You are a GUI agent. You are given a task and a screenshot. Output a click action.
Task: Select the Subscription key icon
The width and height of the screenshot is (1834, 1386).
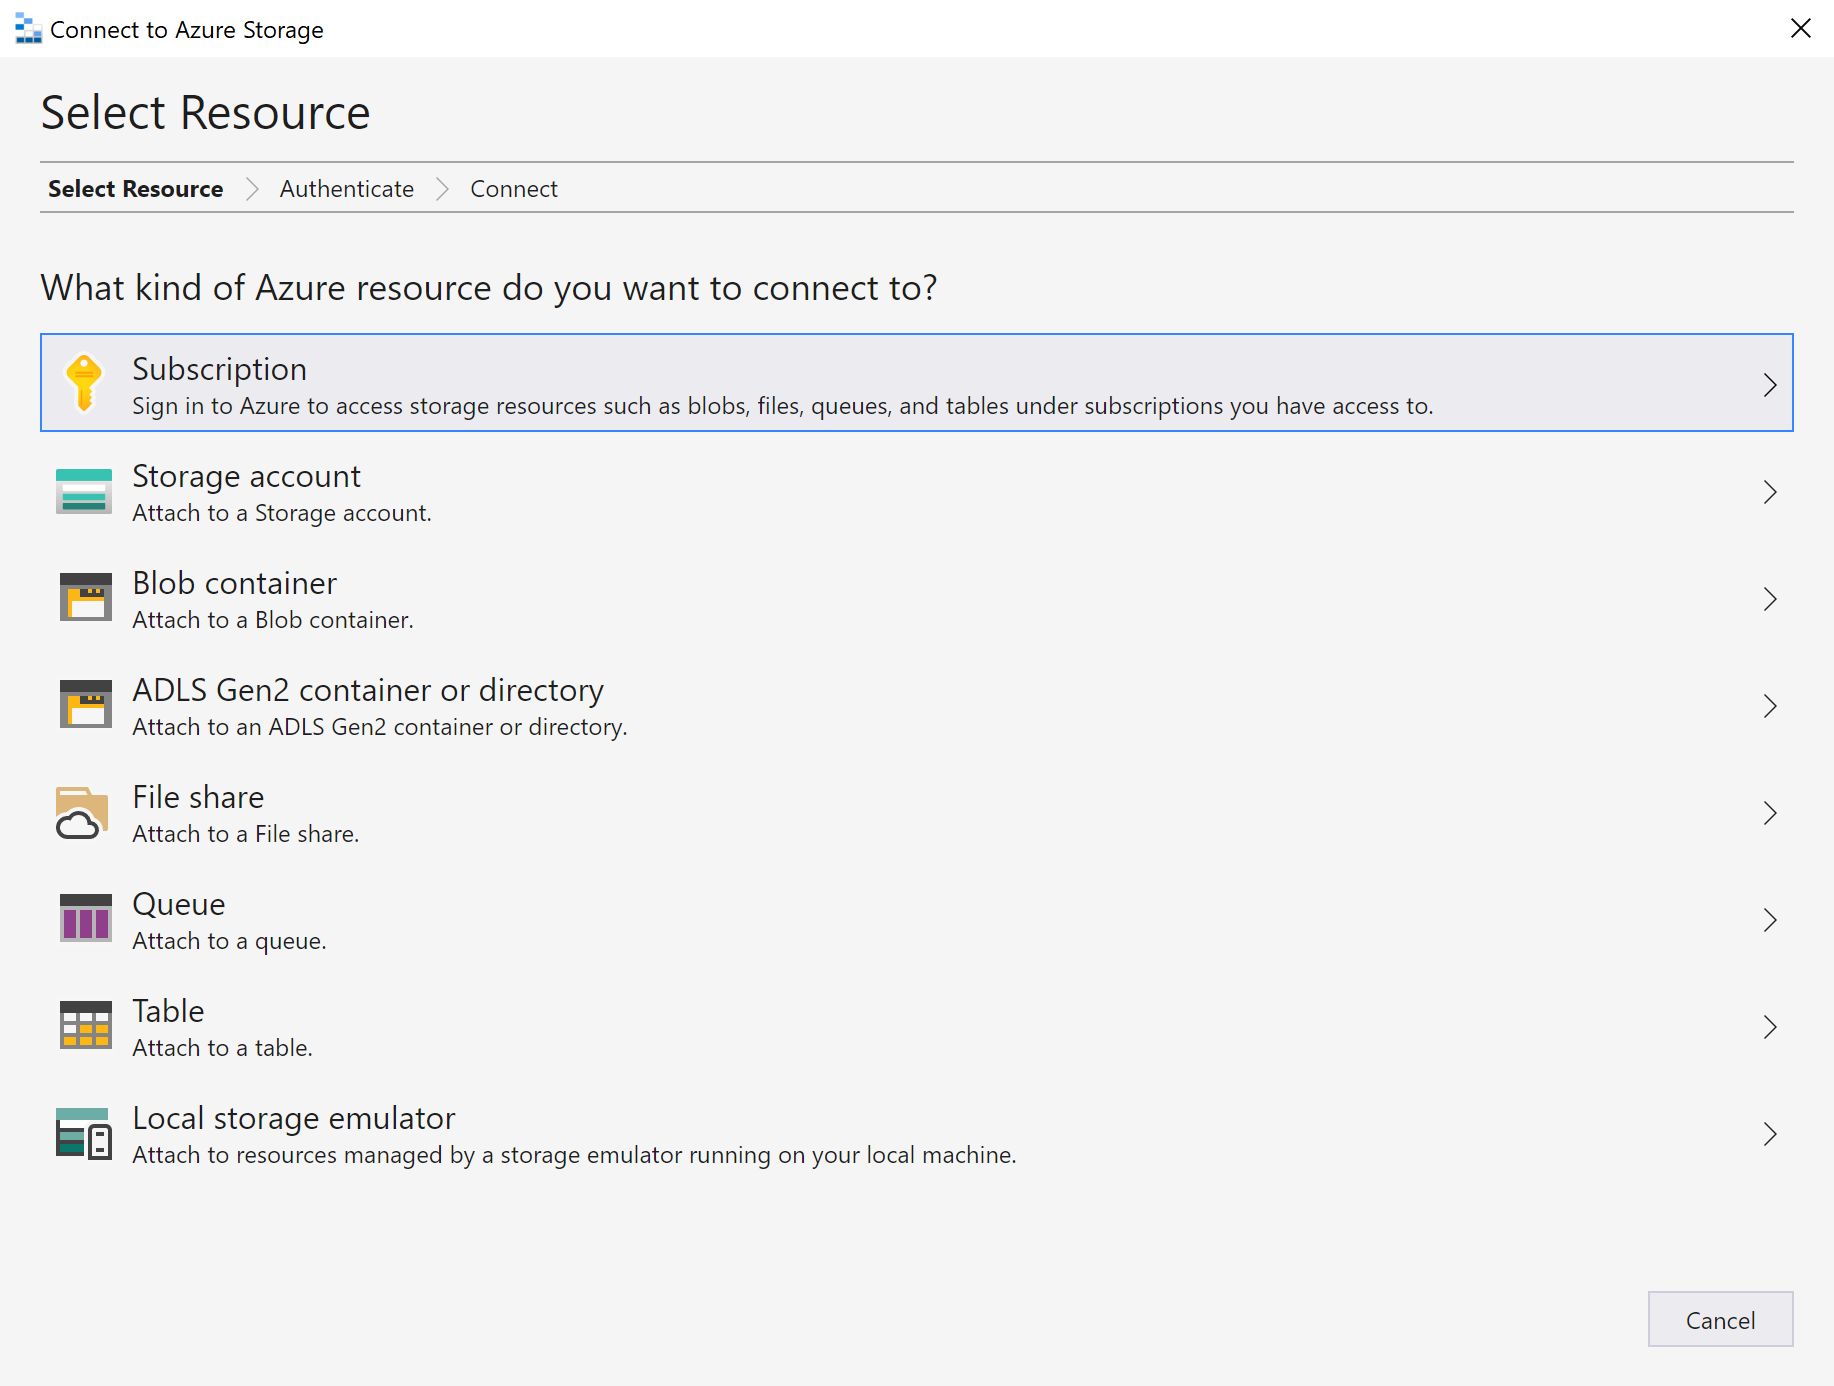point(84,383)
